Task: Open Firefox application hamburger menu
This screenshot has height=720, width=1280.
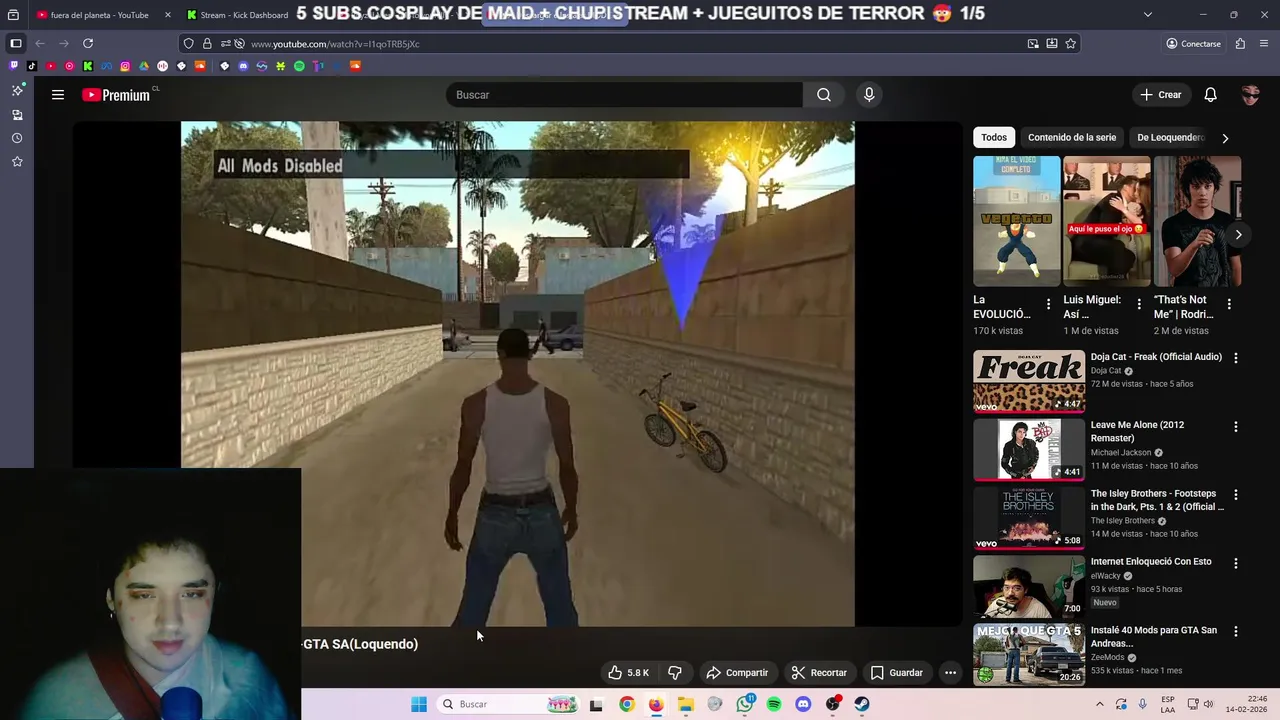Action: pyautogui.click(x=1264, y=44)
